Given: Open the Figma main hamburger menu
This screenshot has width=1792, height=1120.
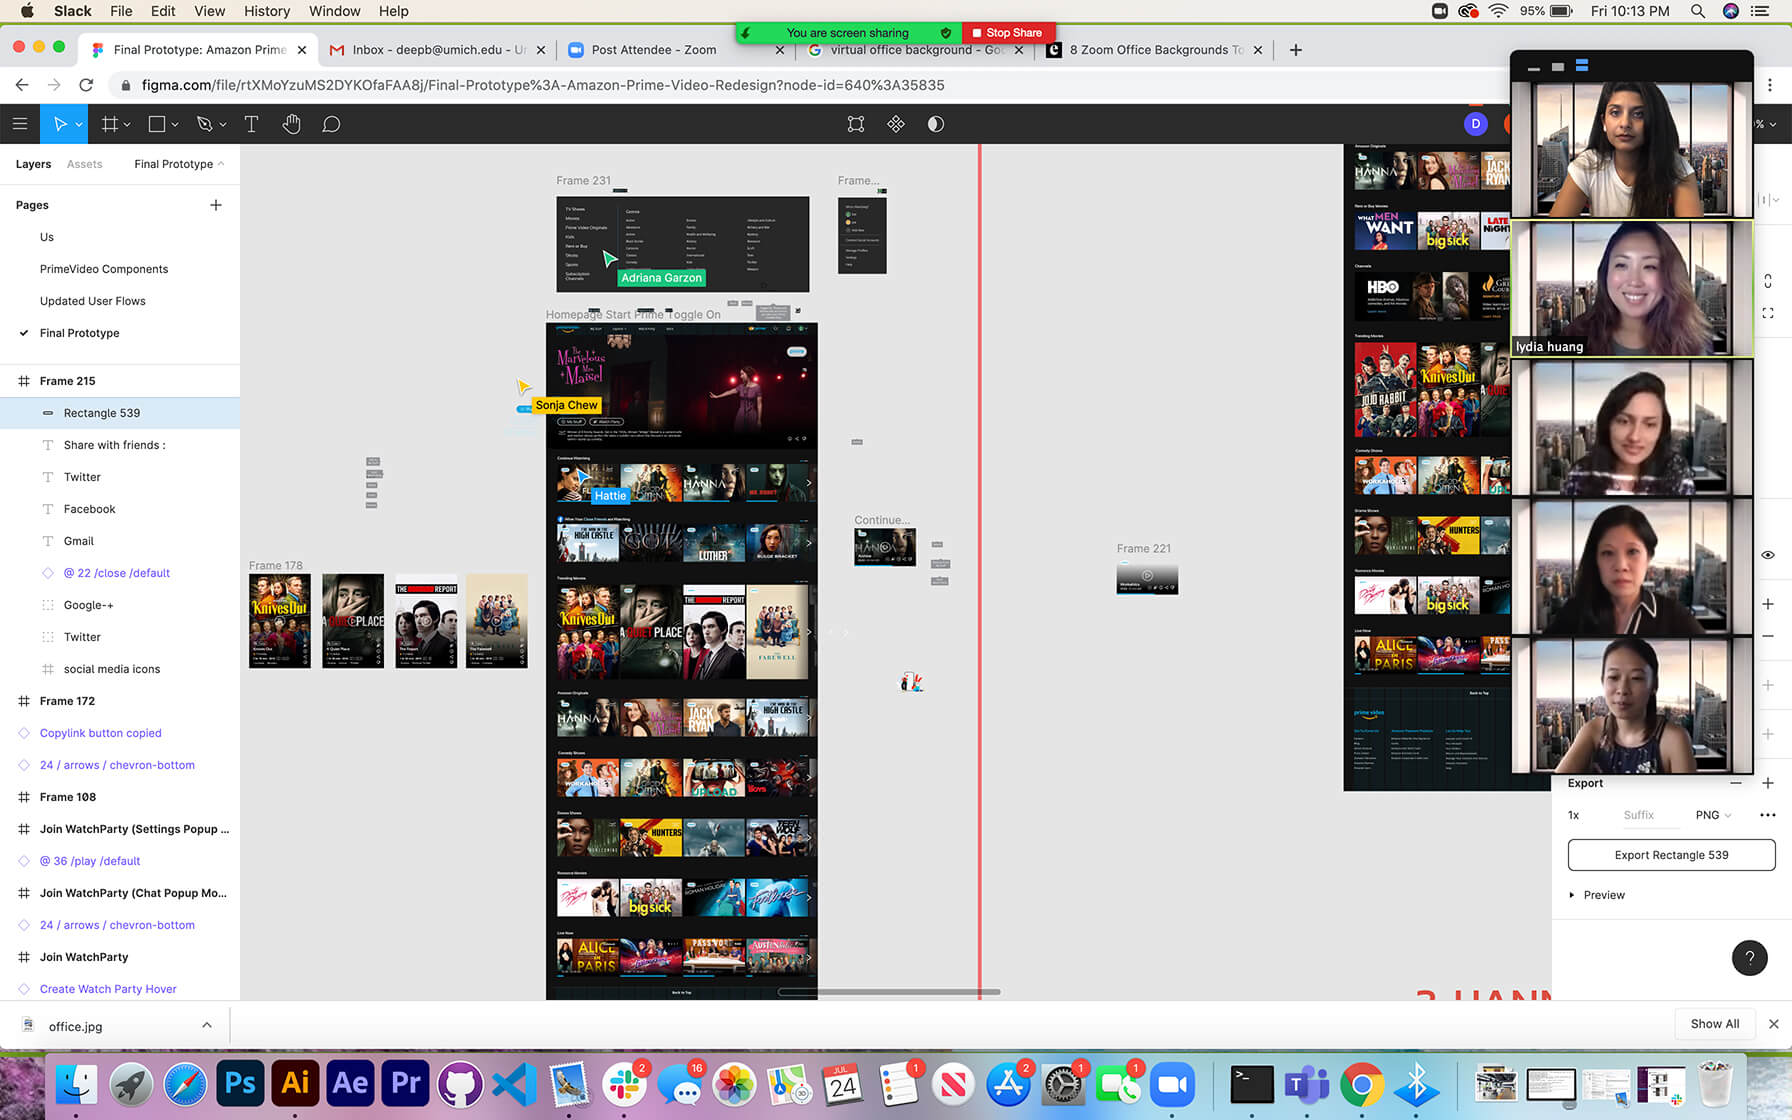Looking at the screenshot, I should click(x=20, y=124).
